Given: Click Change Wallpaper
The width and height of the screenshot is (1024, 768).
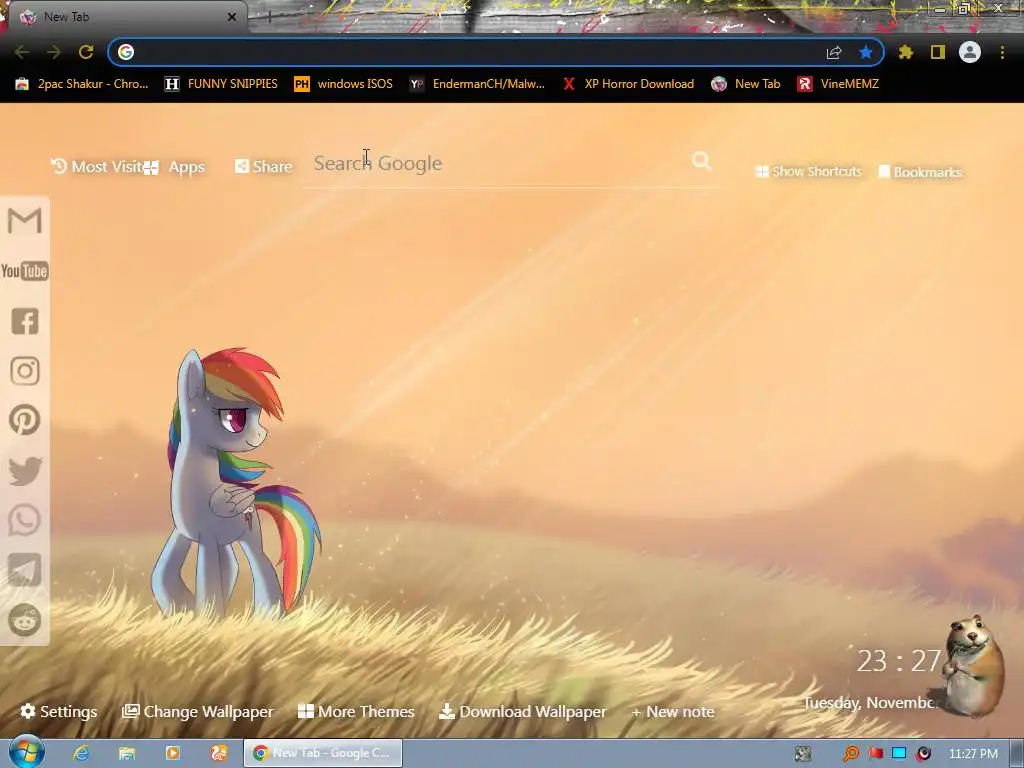Looking at the screenshot, I should pyautogui.click(x=198, y=711).
